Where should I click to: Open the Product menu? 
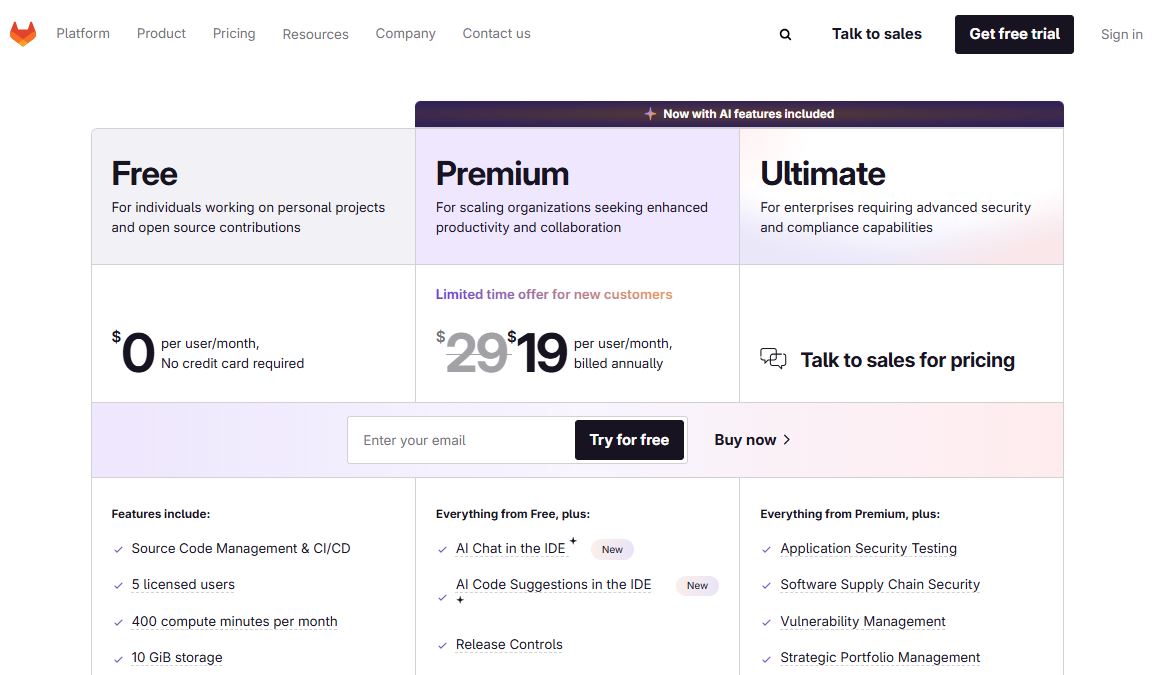point(161,33)
